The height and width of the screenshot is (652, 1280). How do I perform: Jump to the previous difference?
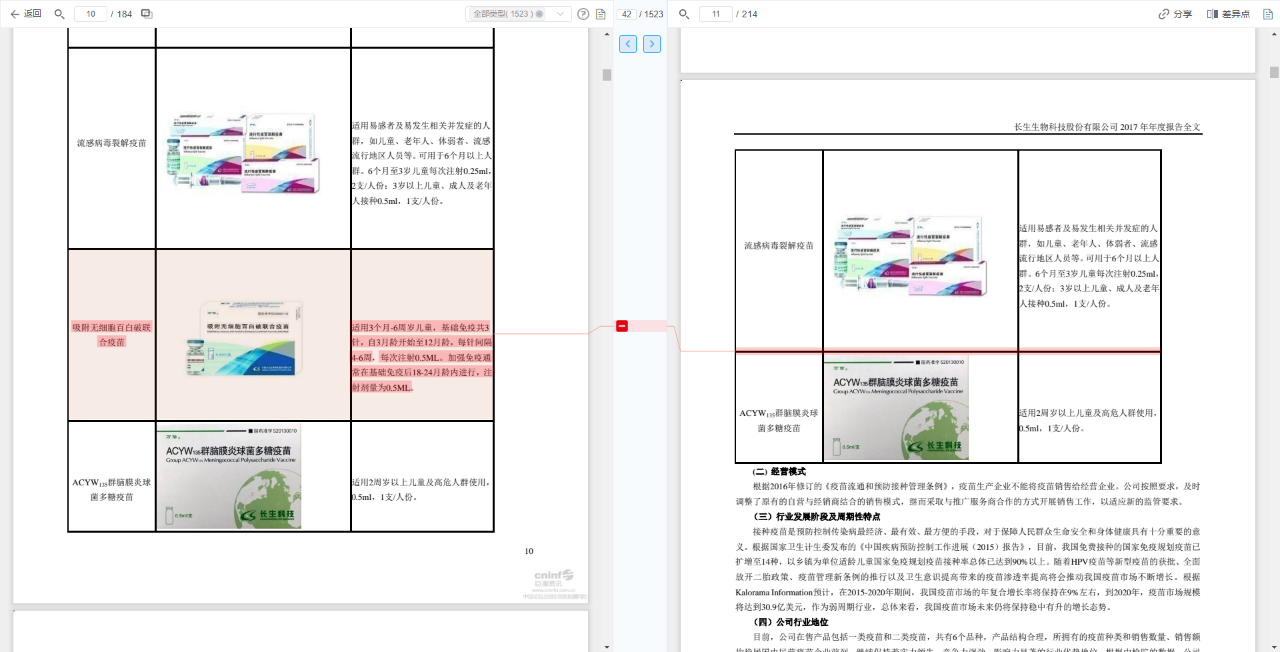(x=628, y=44)
